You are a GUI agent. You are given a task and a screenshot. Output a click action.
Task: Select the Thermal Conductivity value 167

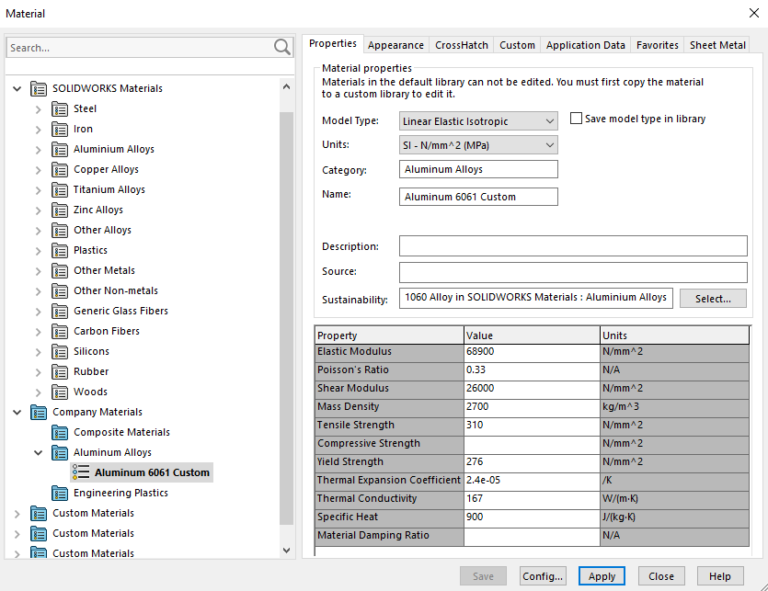pos(531,498)
